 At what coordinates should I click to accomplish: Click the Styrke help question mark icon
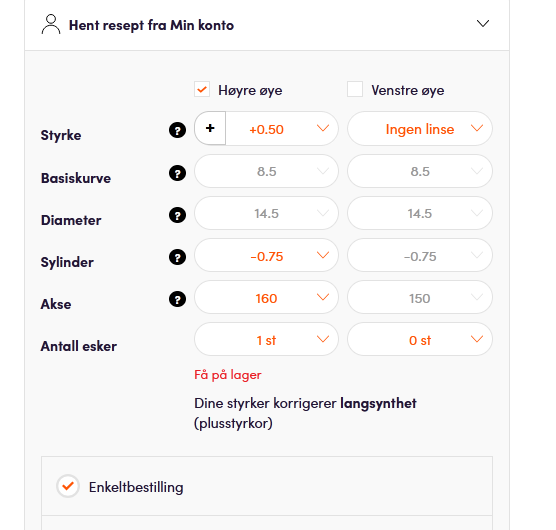click(177, 130)
